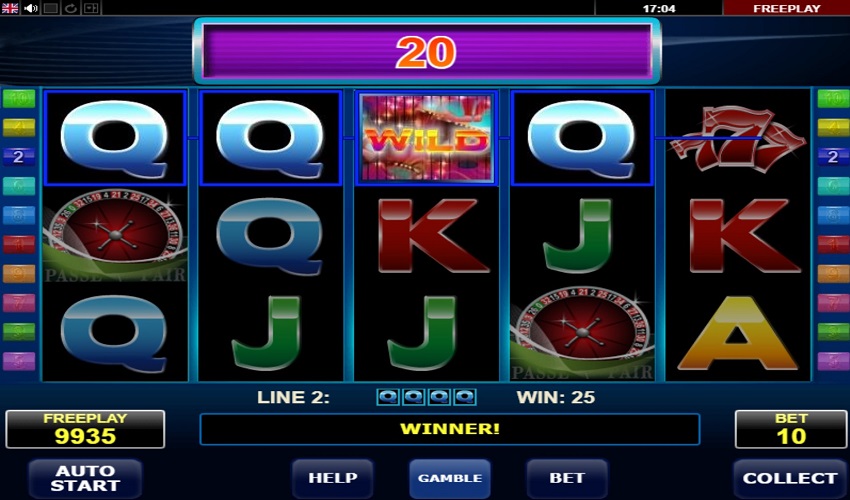Collect the win amount
Viewport: 850px width, 500px height.
790,478
